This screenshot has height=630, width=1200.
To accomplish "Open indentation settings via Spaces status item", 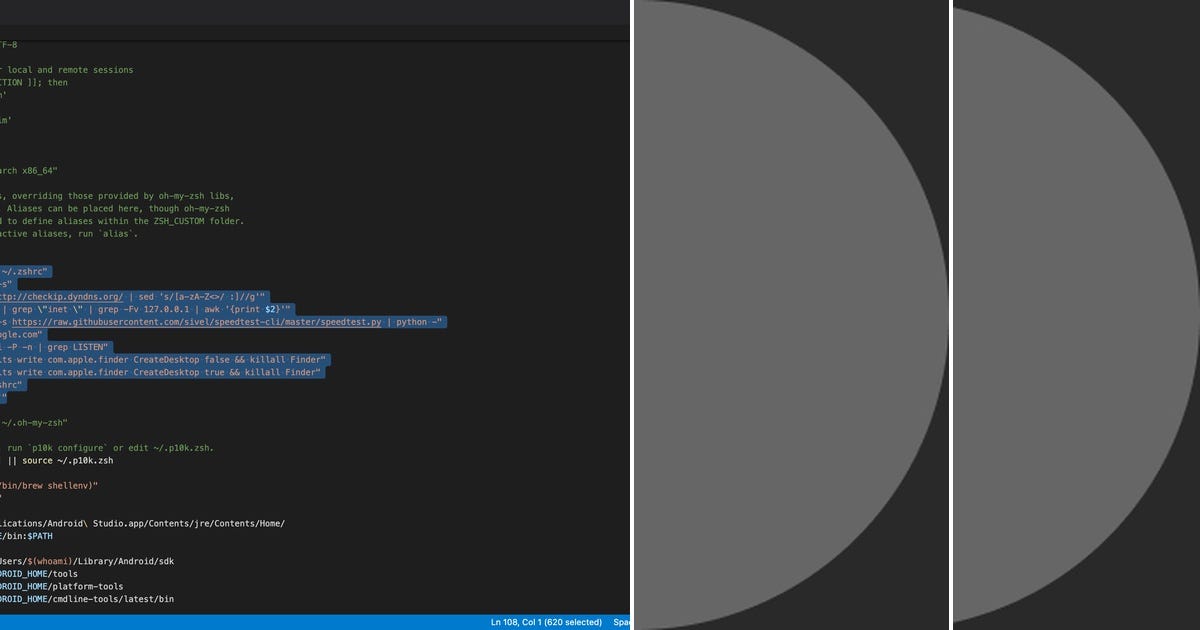I will point(620,621).
